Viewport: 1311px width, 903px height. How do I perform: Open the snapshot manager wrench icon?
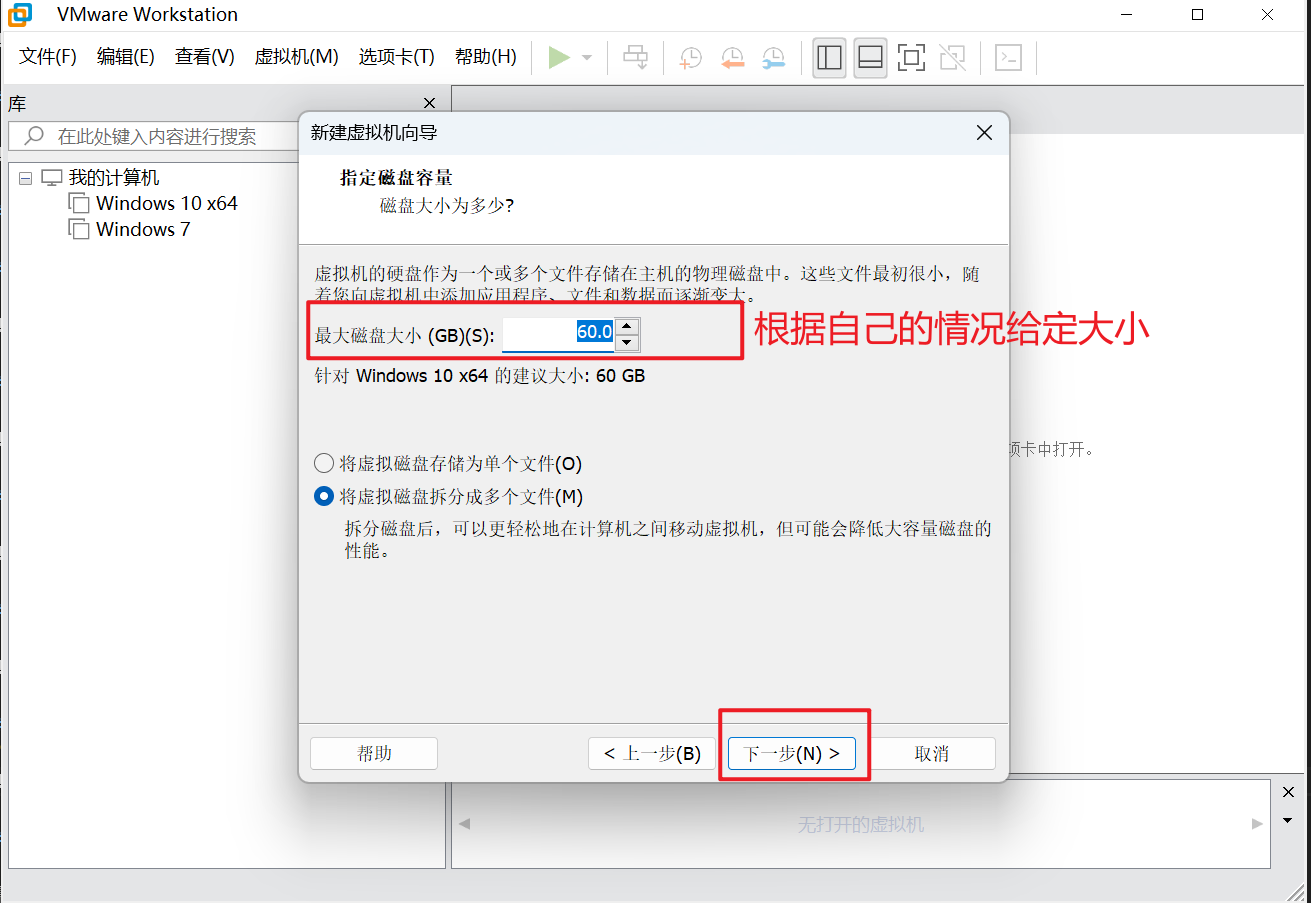(773, 58)
